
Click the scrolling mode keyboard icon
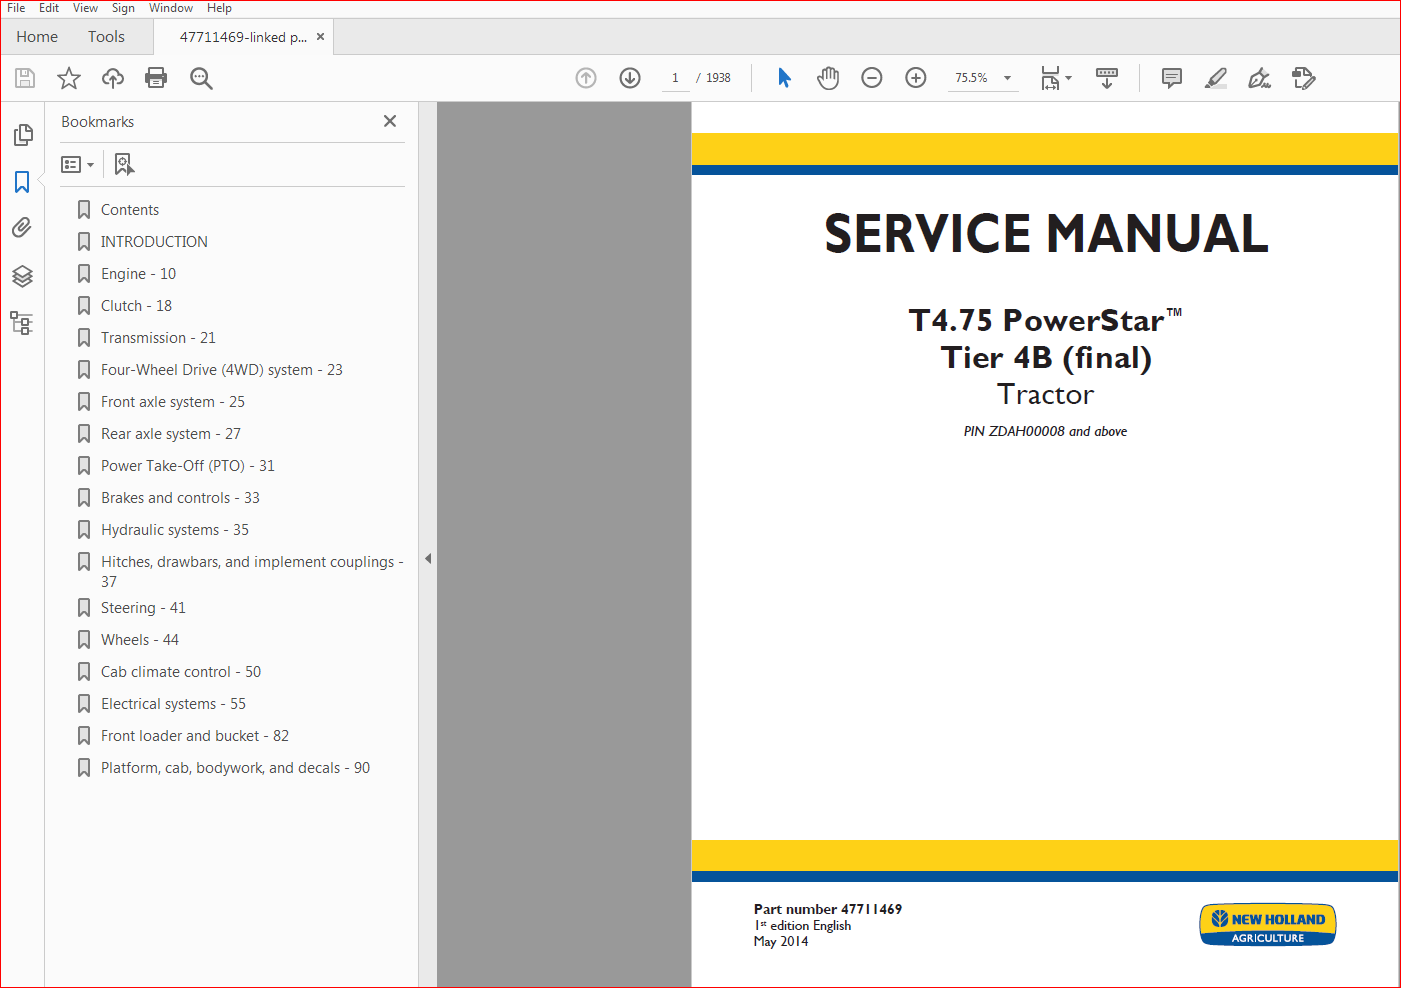click(1107, 78)
